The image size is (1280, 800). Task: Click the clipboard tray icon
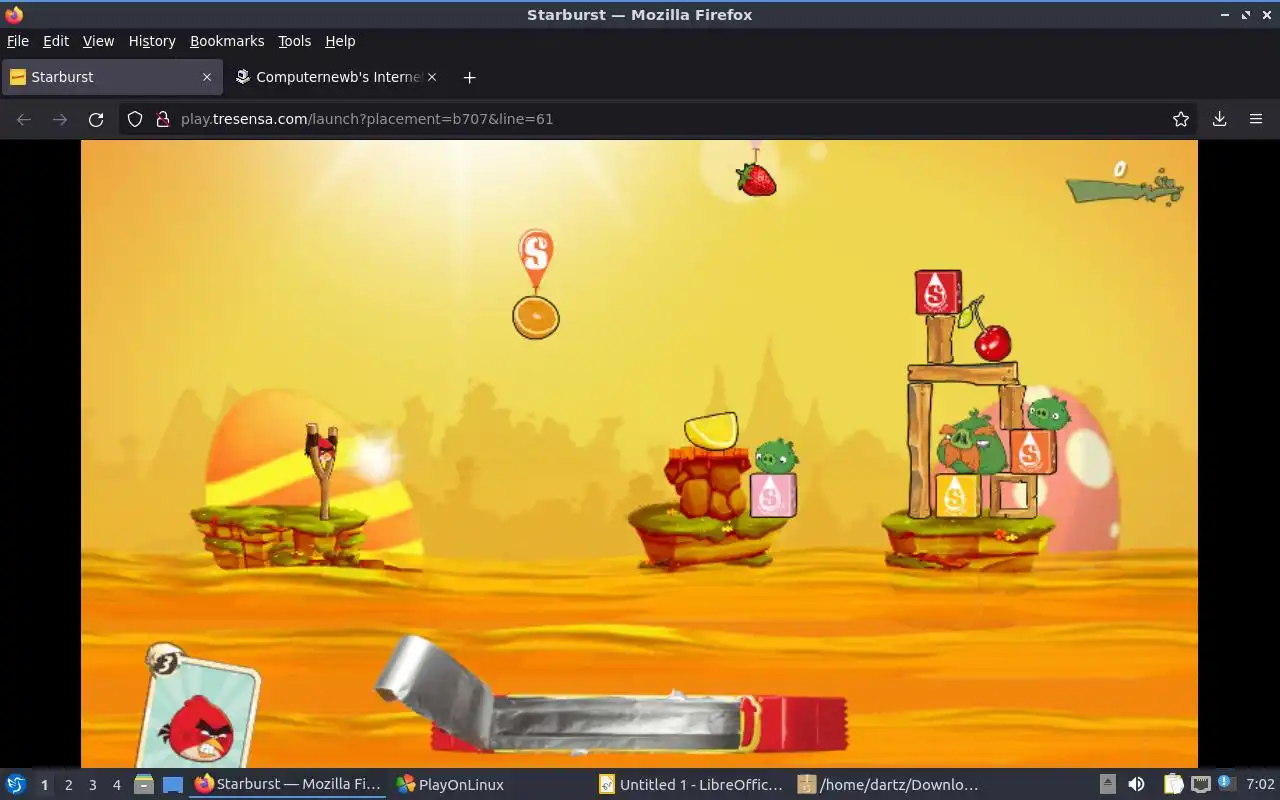point(1173,785)
